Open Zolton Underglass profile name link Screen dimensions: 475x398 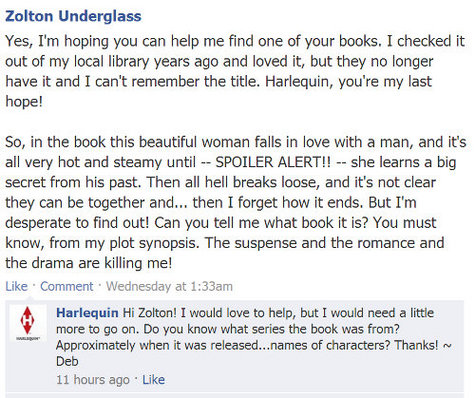pyautogui.click(x=73, y=16)
